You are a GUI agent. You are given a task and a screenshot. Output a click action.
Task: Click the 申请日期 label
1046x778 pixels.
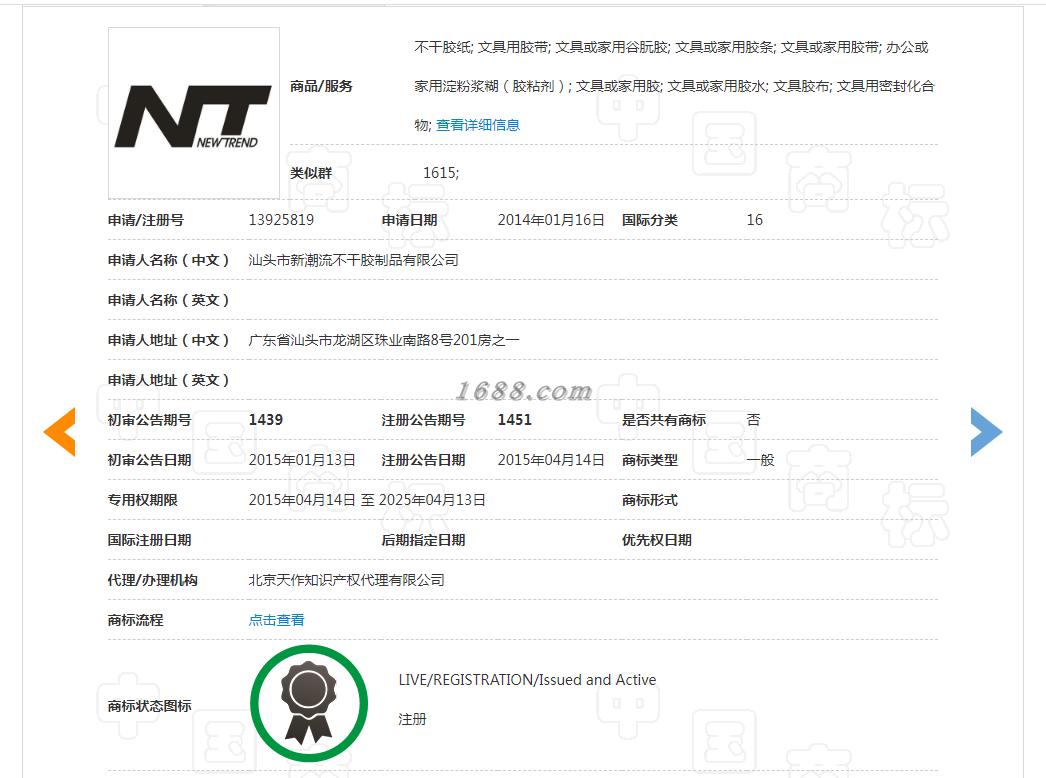pos(410,220)
